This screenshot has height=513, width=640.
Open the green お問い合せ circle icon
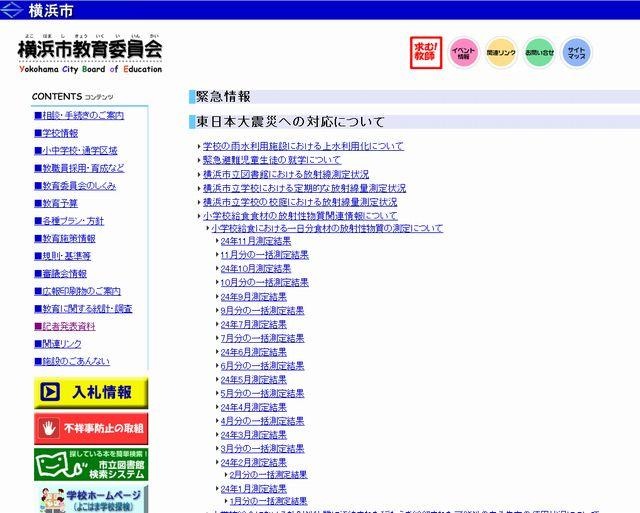[x=539, y=53]
